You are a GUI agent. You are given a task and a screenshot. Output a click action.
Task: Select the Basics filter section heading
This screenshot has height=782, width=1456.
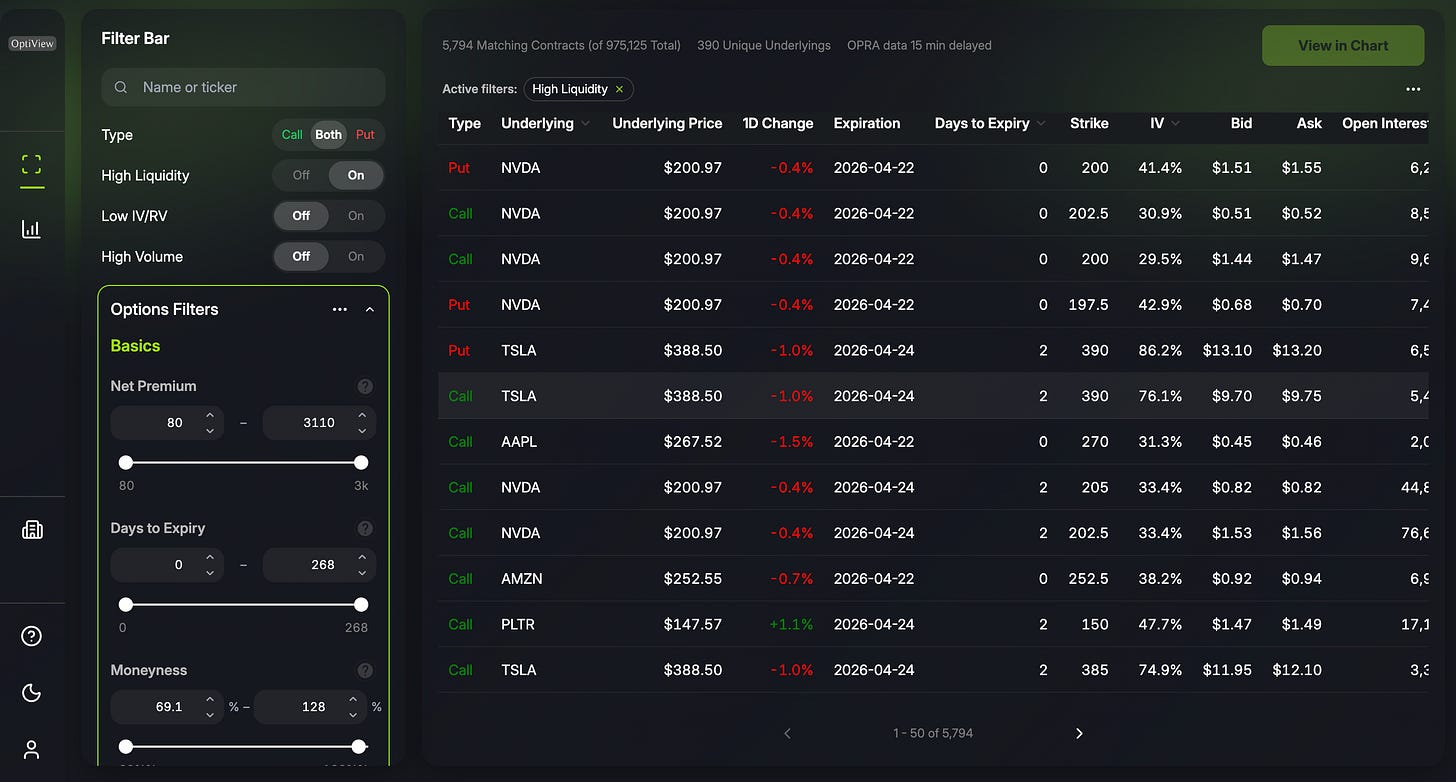click(x=135, y=346)
